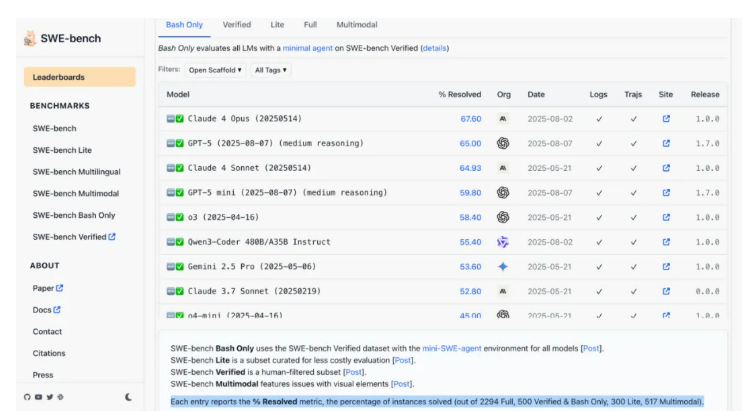Sort by Model column header
Image resolution: width=746 pixels, height=412 pixels.
178,95
